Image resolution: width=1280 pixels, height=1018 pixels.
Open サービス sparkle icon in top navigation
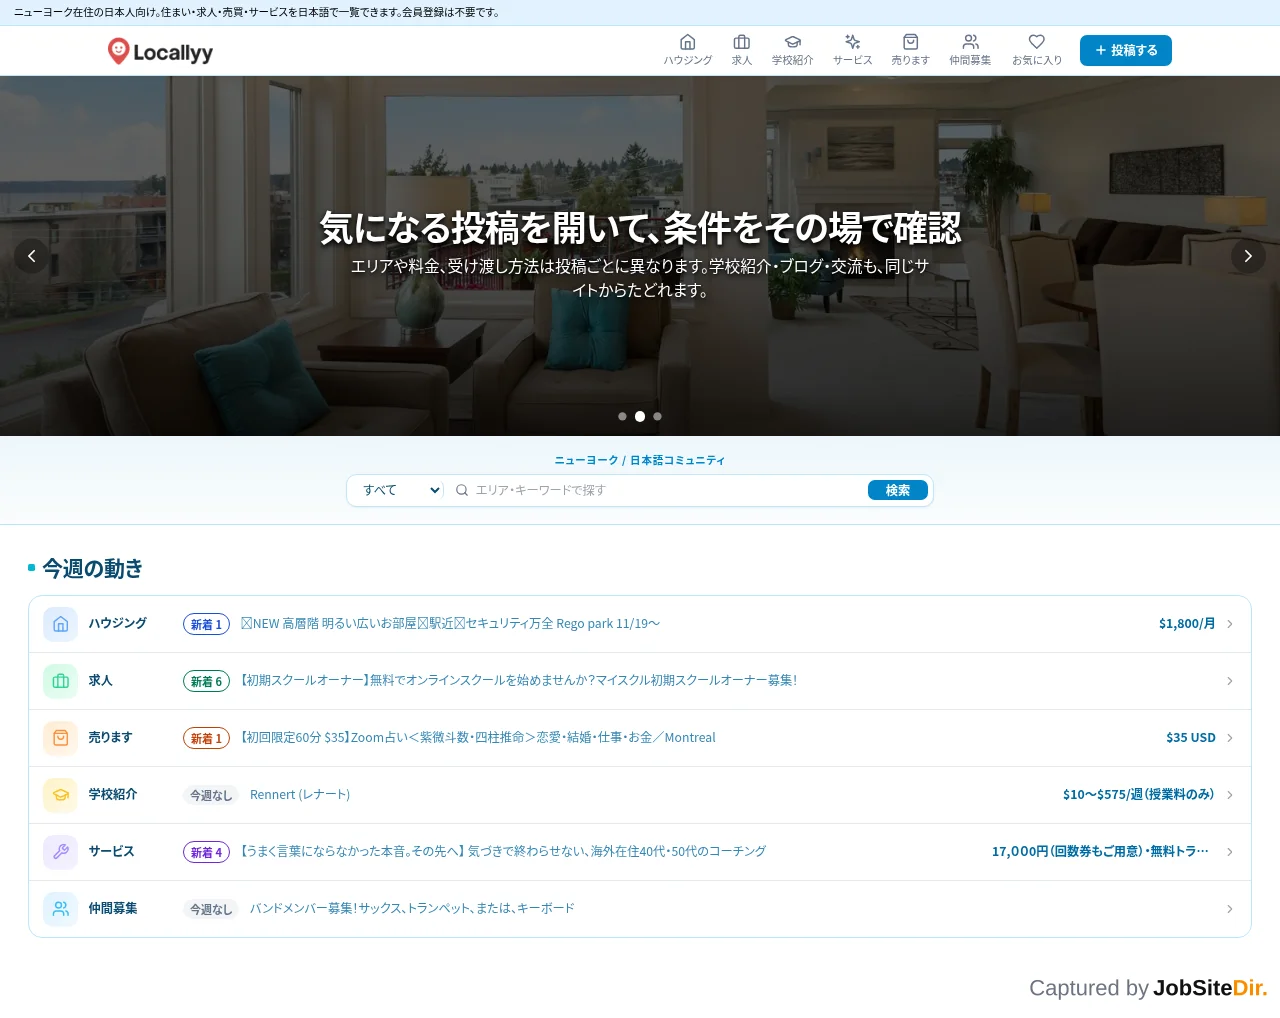852,42
